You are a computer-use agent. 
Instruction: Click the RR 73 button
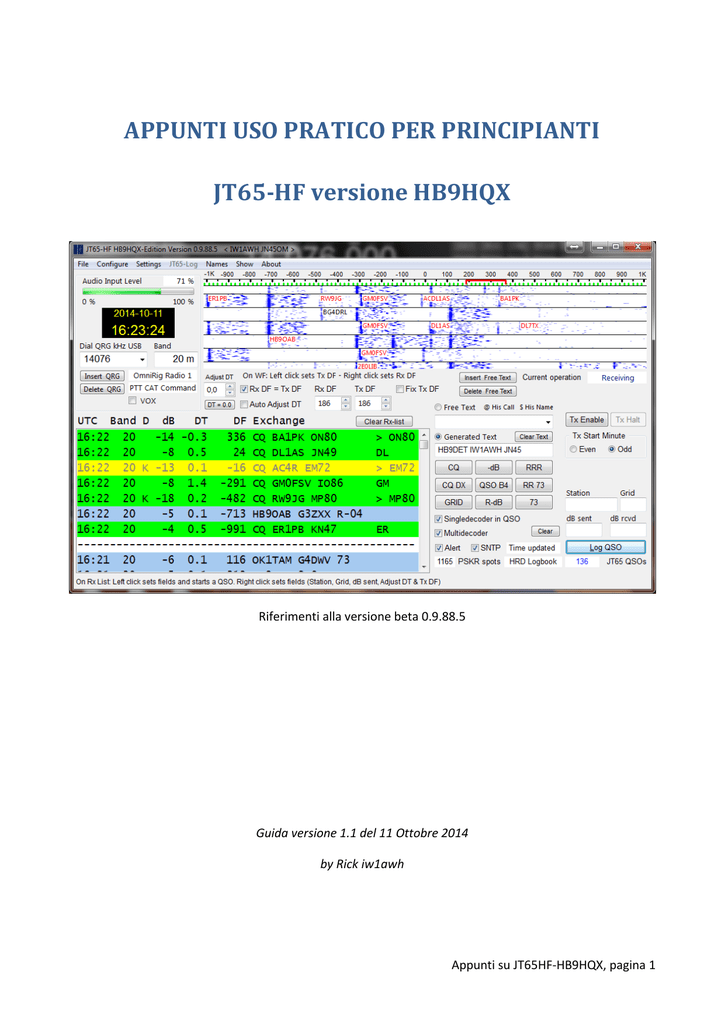pos(534,485)
